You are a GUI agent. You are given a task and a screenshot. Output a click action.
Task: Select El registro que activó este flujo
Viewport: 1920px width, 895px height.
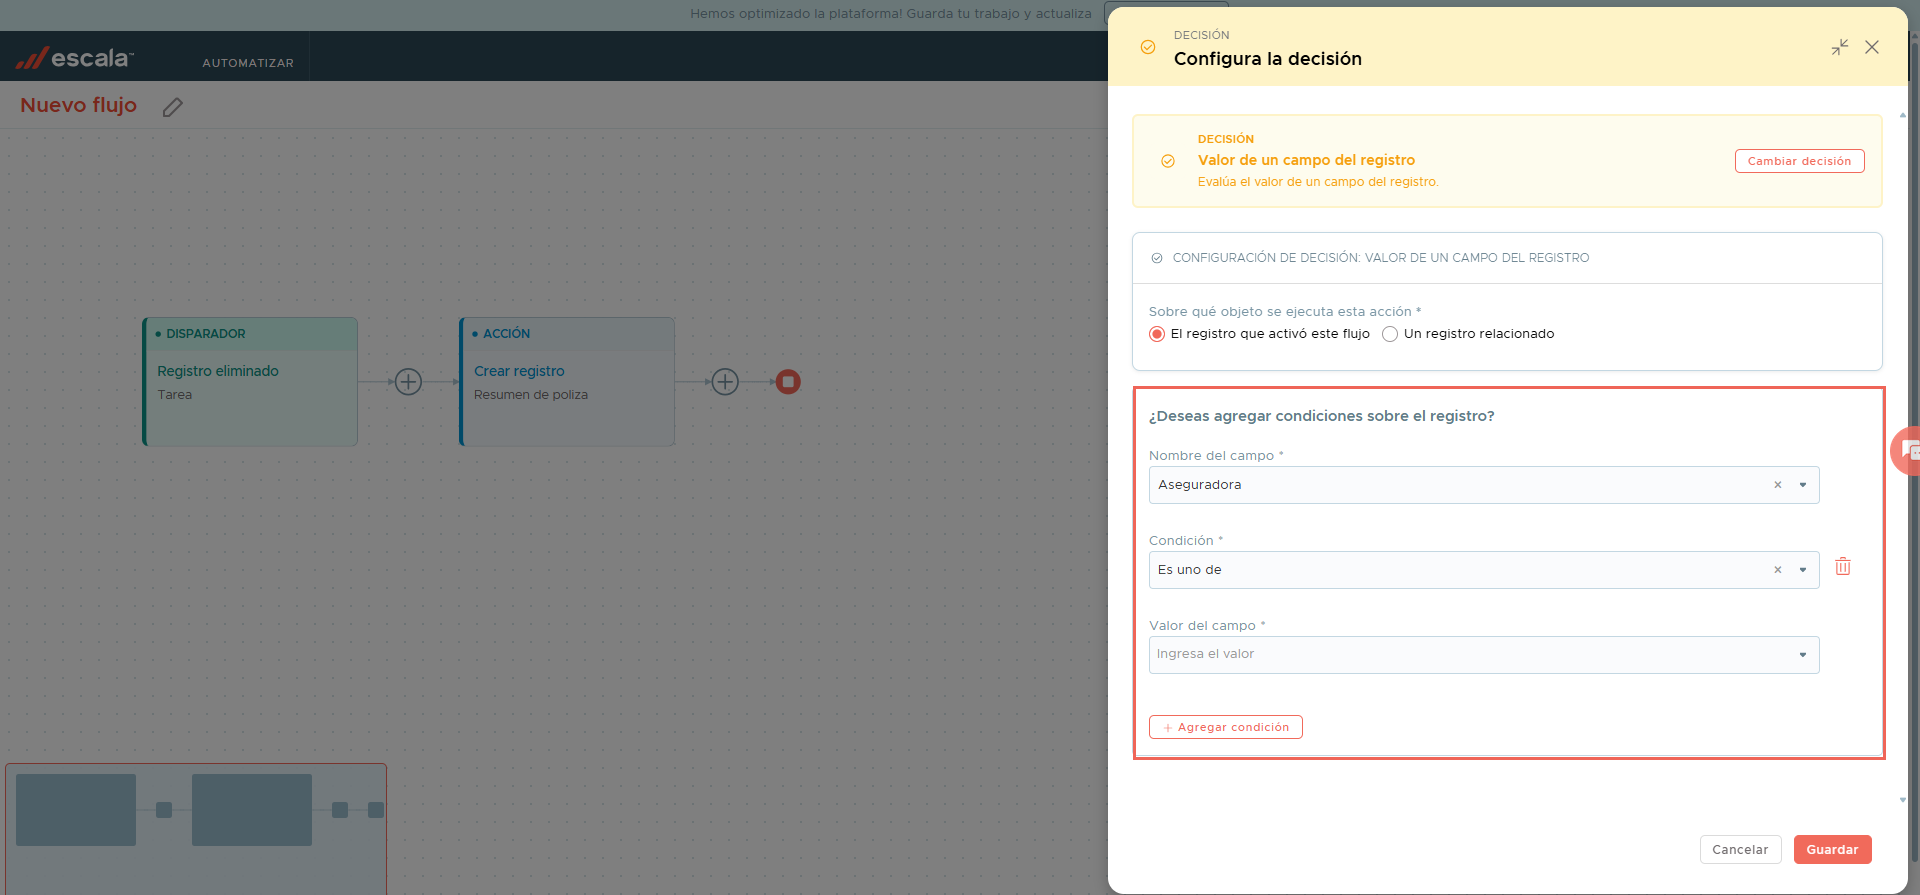coord(1157,334)
